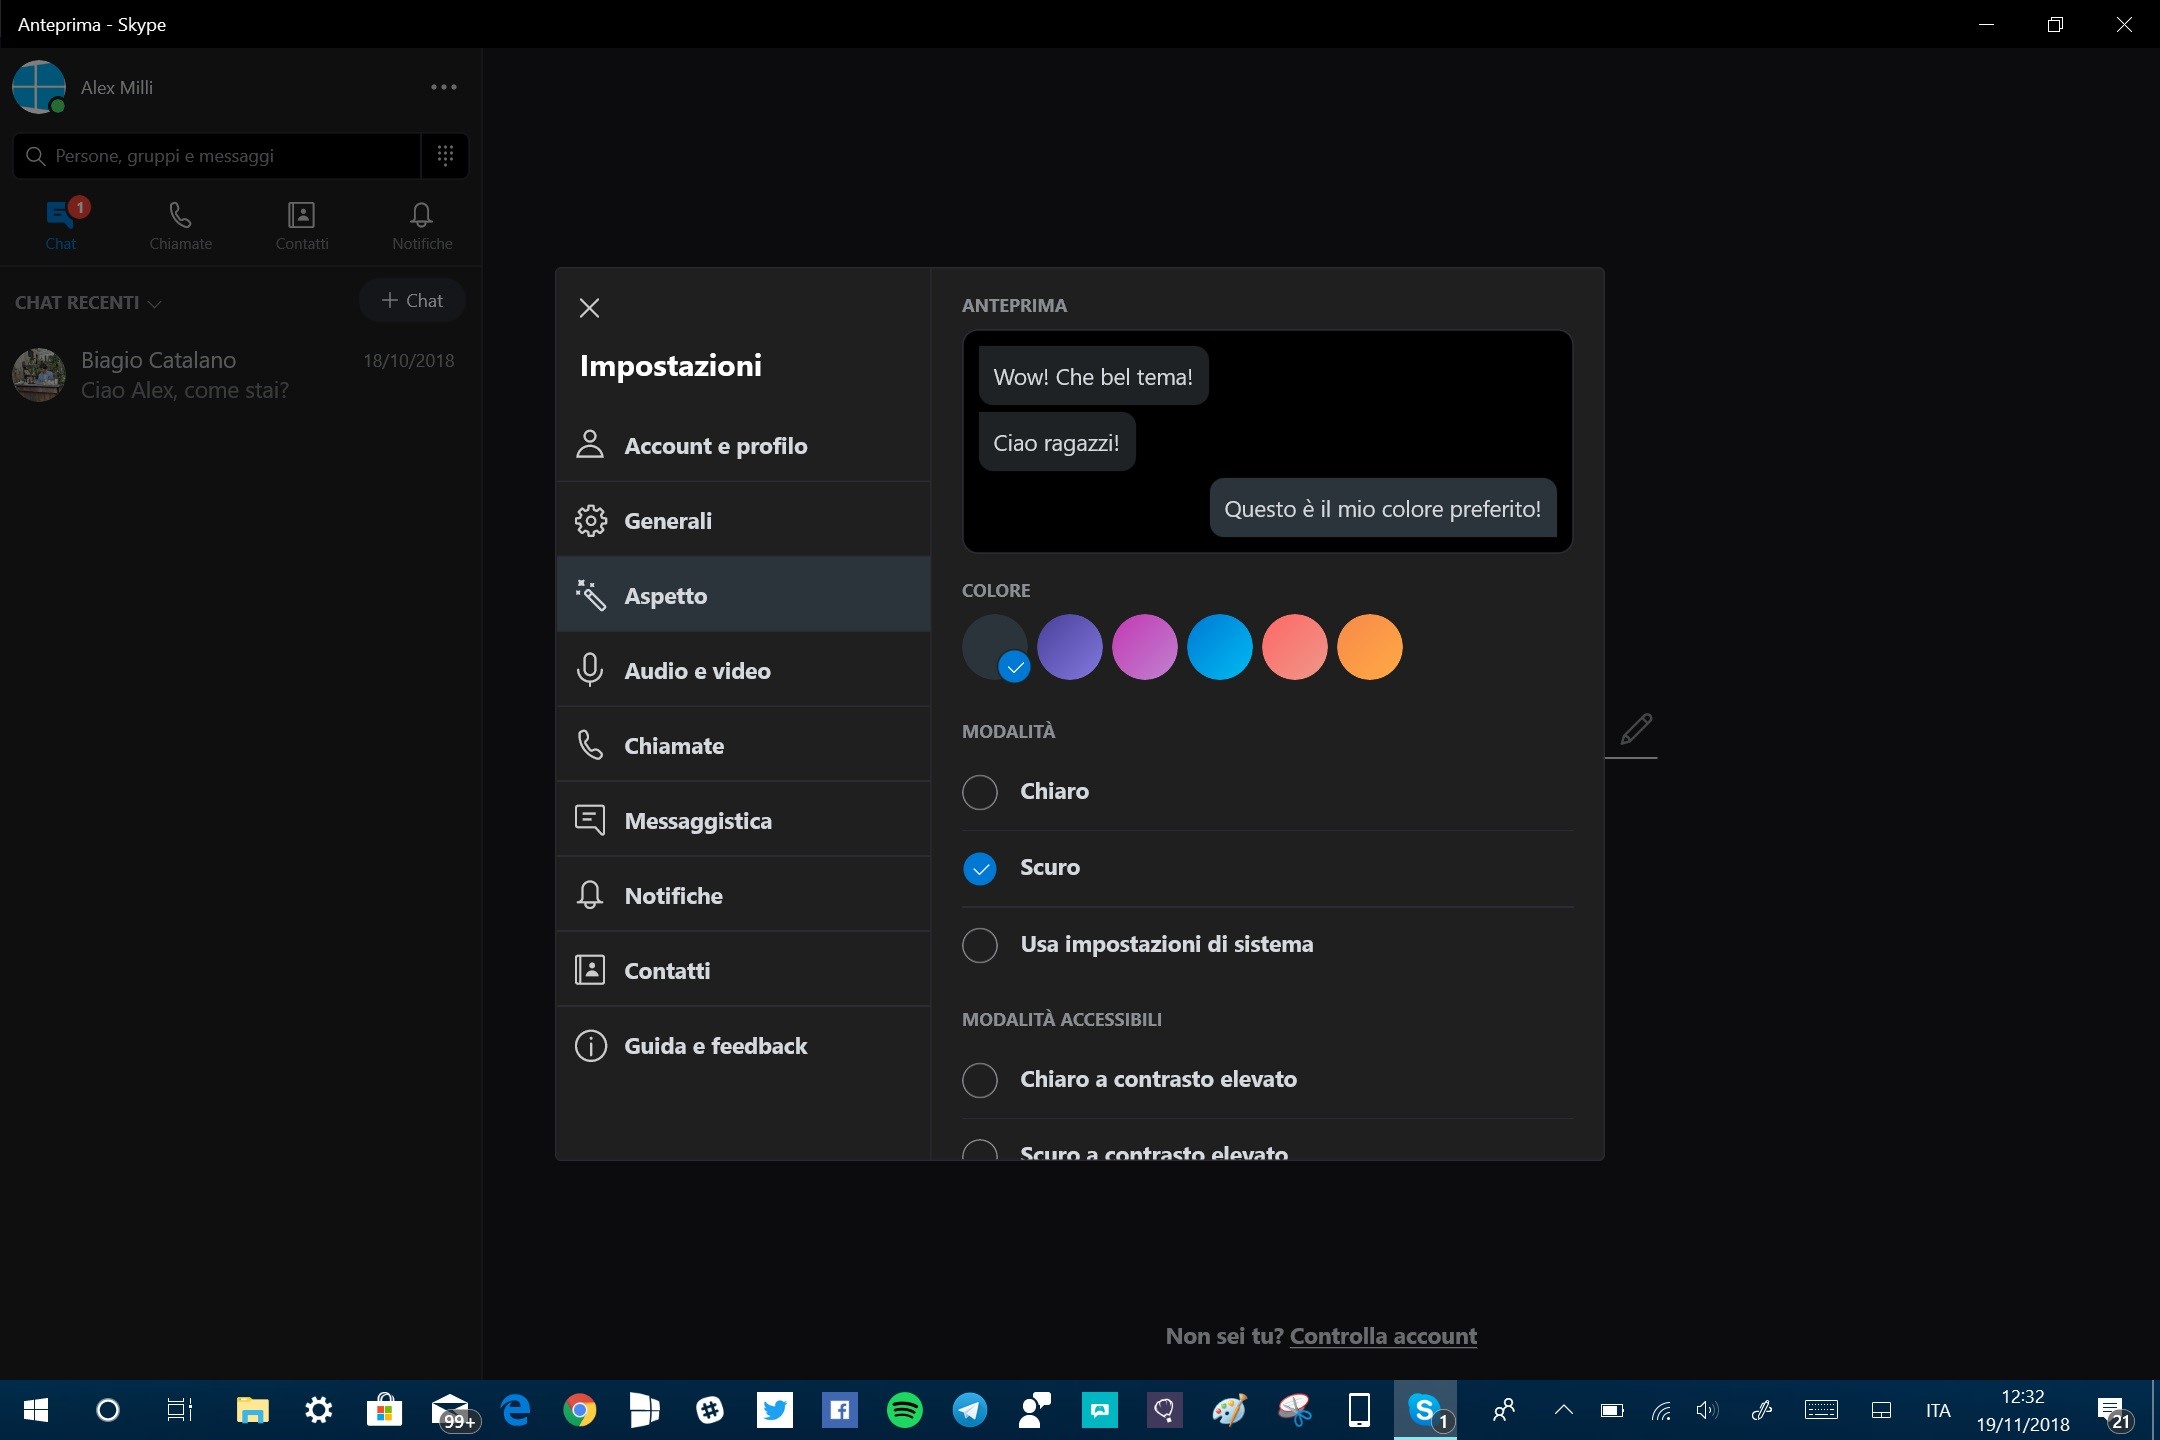Open Account e profilo settings
Screen dimensions: 2160x1440
[743, 445]
